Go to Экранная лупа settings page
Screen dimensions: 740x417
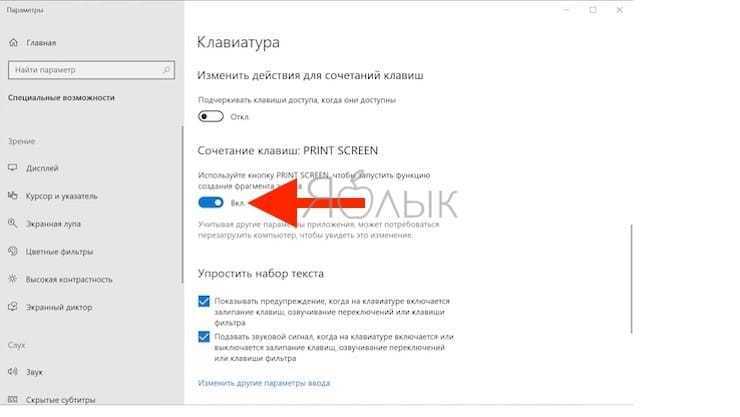(x=53, y=224)
